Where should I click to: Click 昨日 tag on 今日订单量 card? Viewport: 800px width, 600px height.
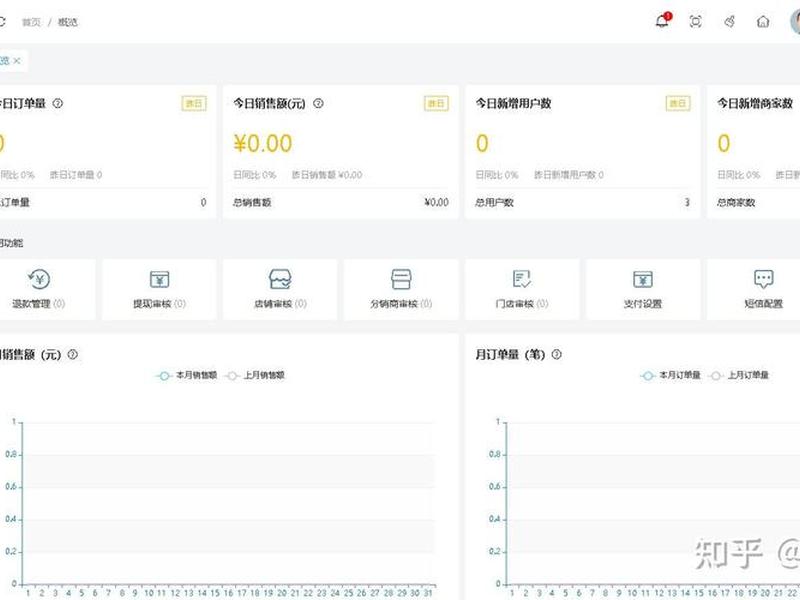tap(194, 104)
